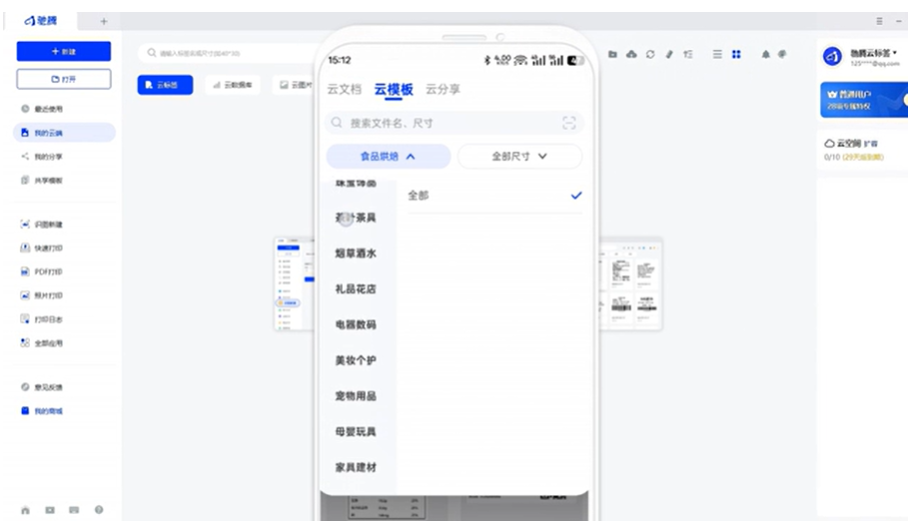The width and height of the screenshot is (911, 523).
Task: Select the blue 云标签 tab button
Action: coord(165,85)
